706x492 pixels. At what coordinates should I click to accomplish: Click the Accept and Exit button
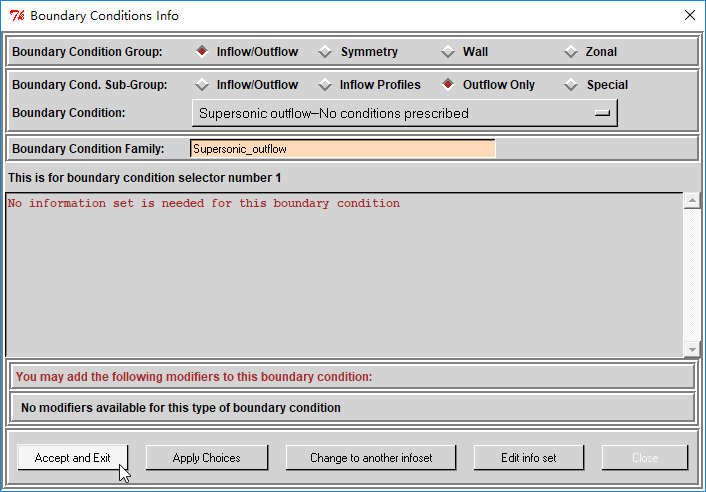click(73, 458)
